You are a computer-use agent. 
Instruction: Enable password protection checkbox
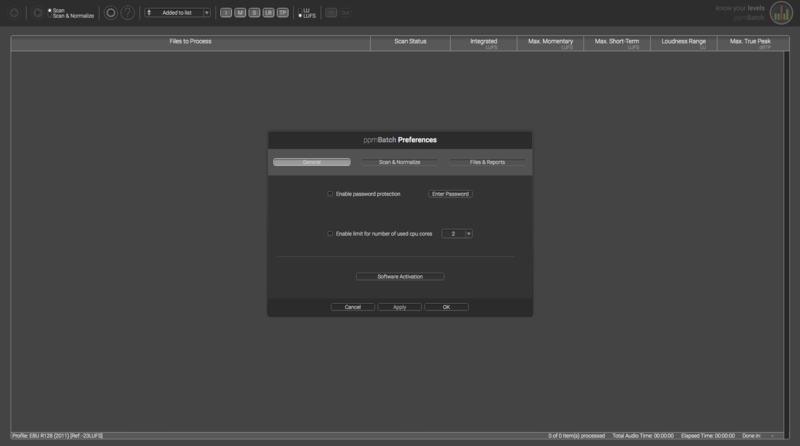pyautogui.click(x=330, y=194)
